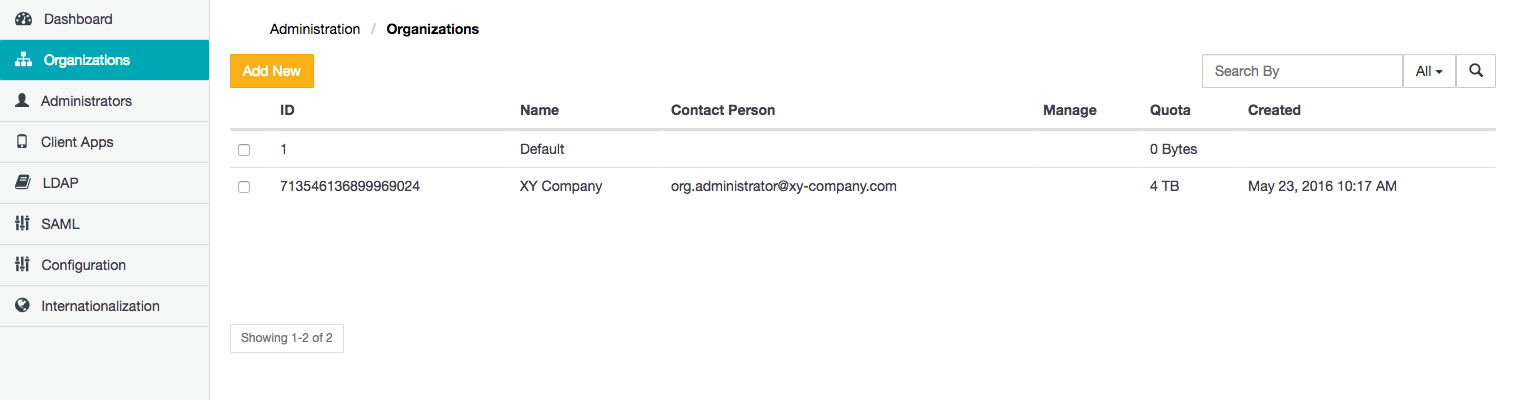The image size is (1531, 400).
Task: Click the Internationalization globe icon
Action: tap(22, 306)
